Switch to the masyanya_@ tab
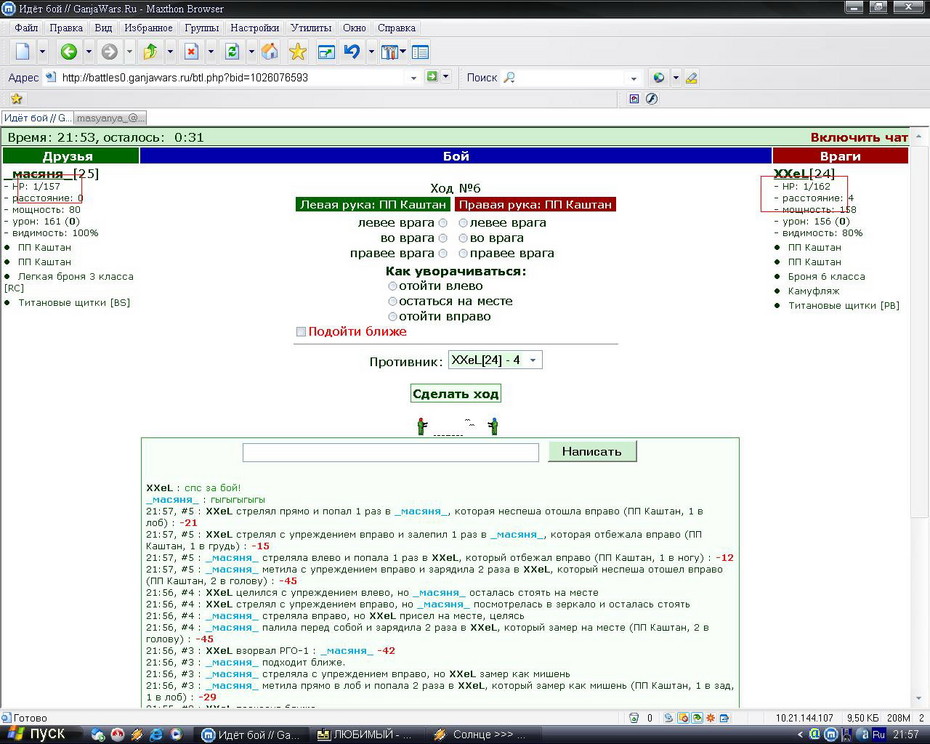 click(110, 118)
